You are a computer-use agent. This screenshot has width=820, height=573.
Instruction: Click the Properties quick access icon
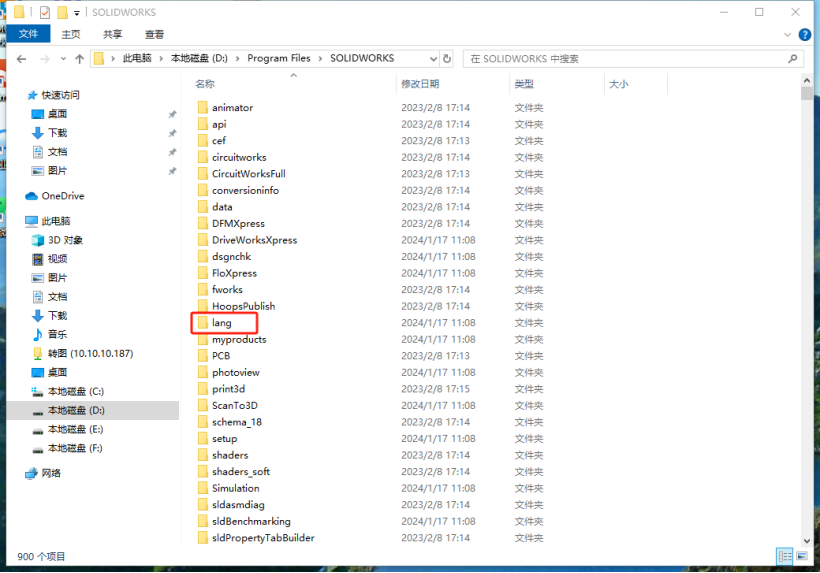[45, 12]
